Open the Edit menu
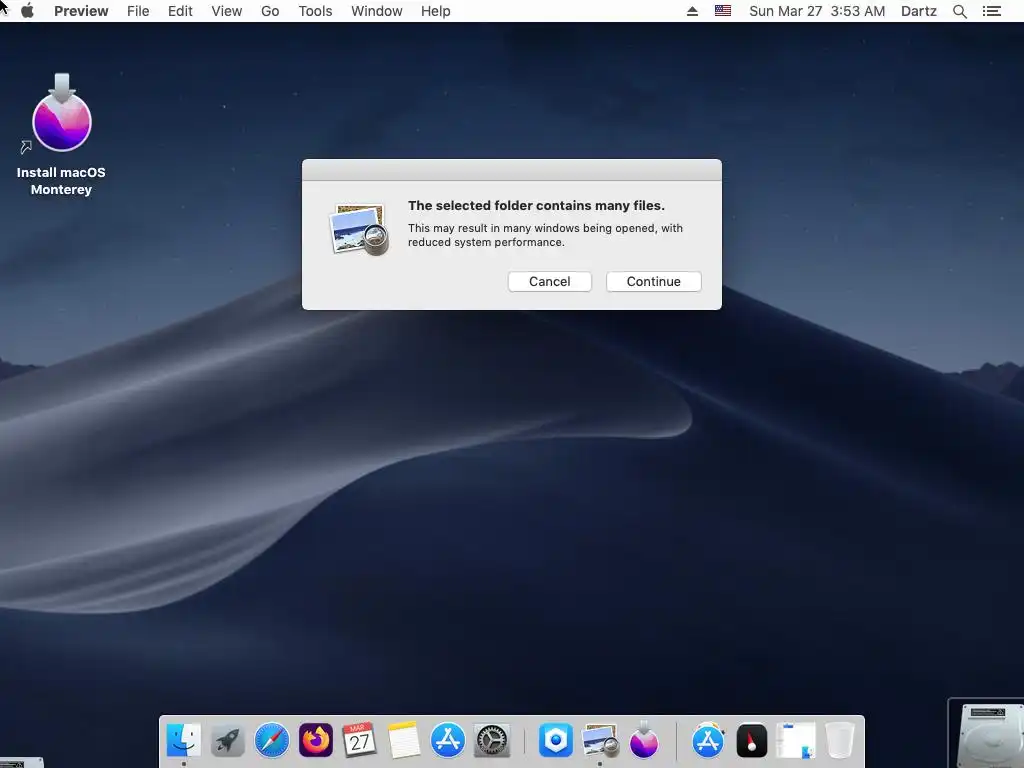1024x768 pixels. [x=180, y=11]
